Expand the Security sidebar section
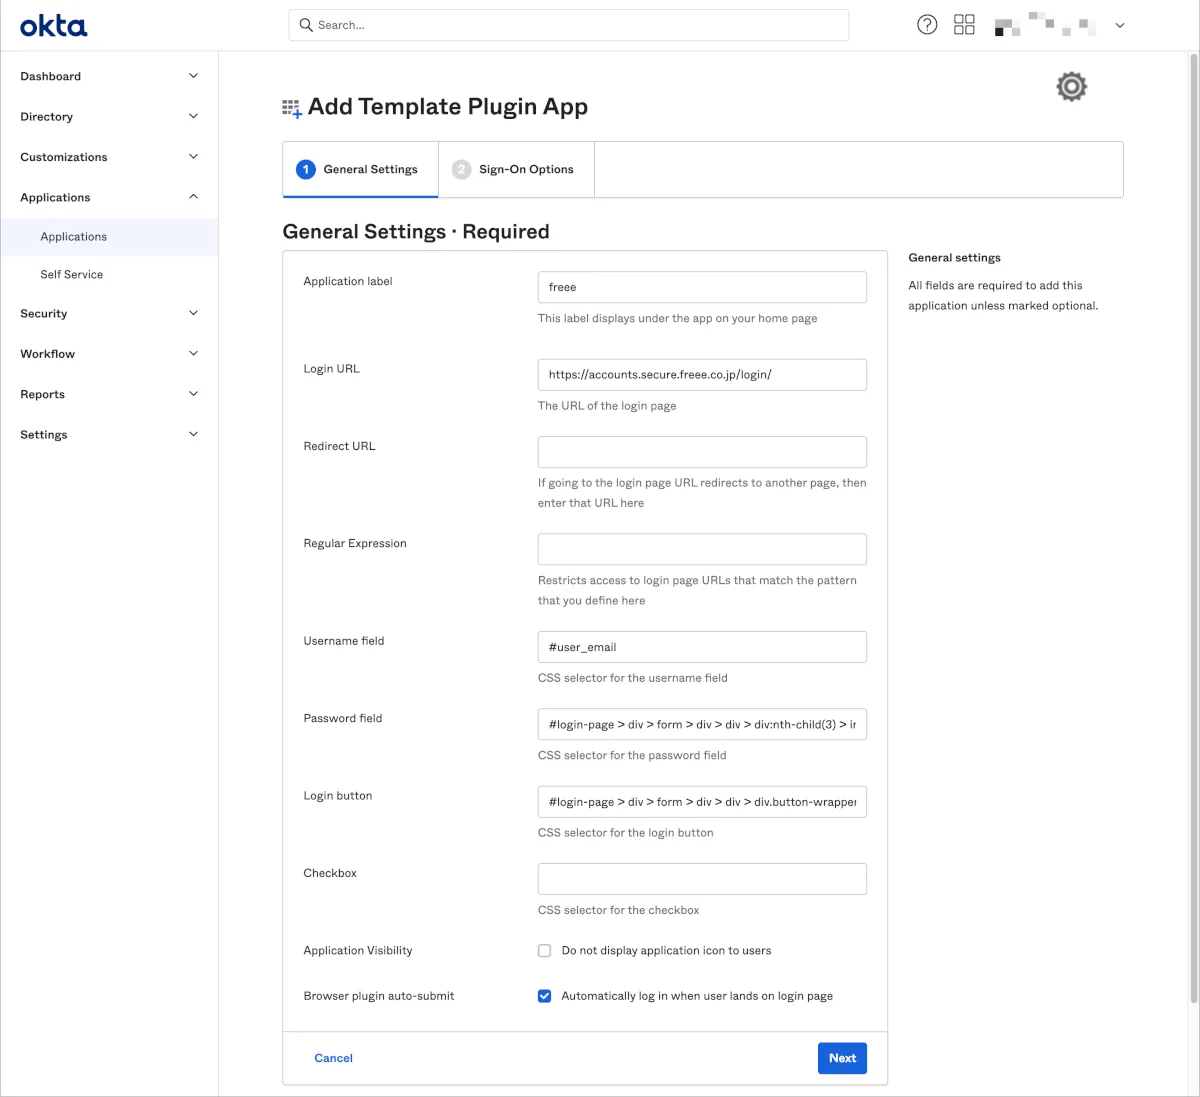This screenshot has height=1097, width=1200. (193, 313)
